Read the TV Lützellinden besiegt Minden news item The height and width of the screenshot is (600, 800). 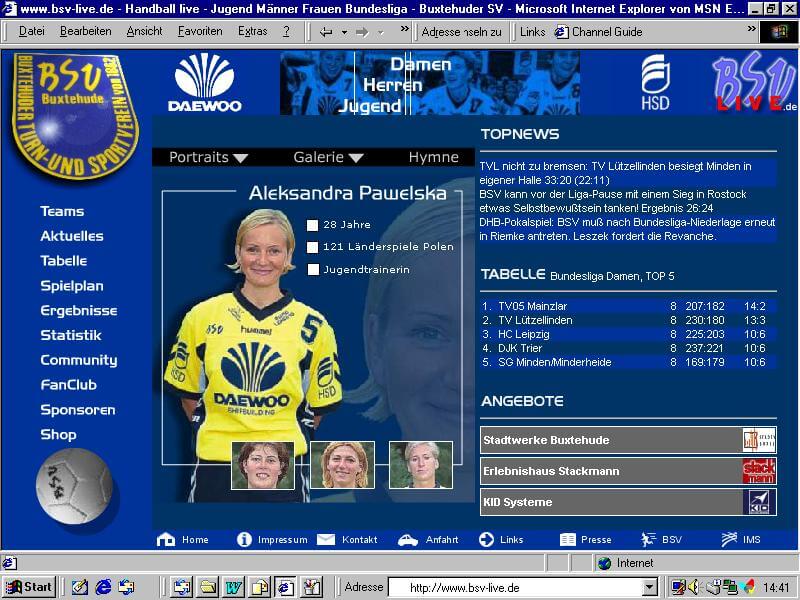pyautogui.click(x=627, y=173)
